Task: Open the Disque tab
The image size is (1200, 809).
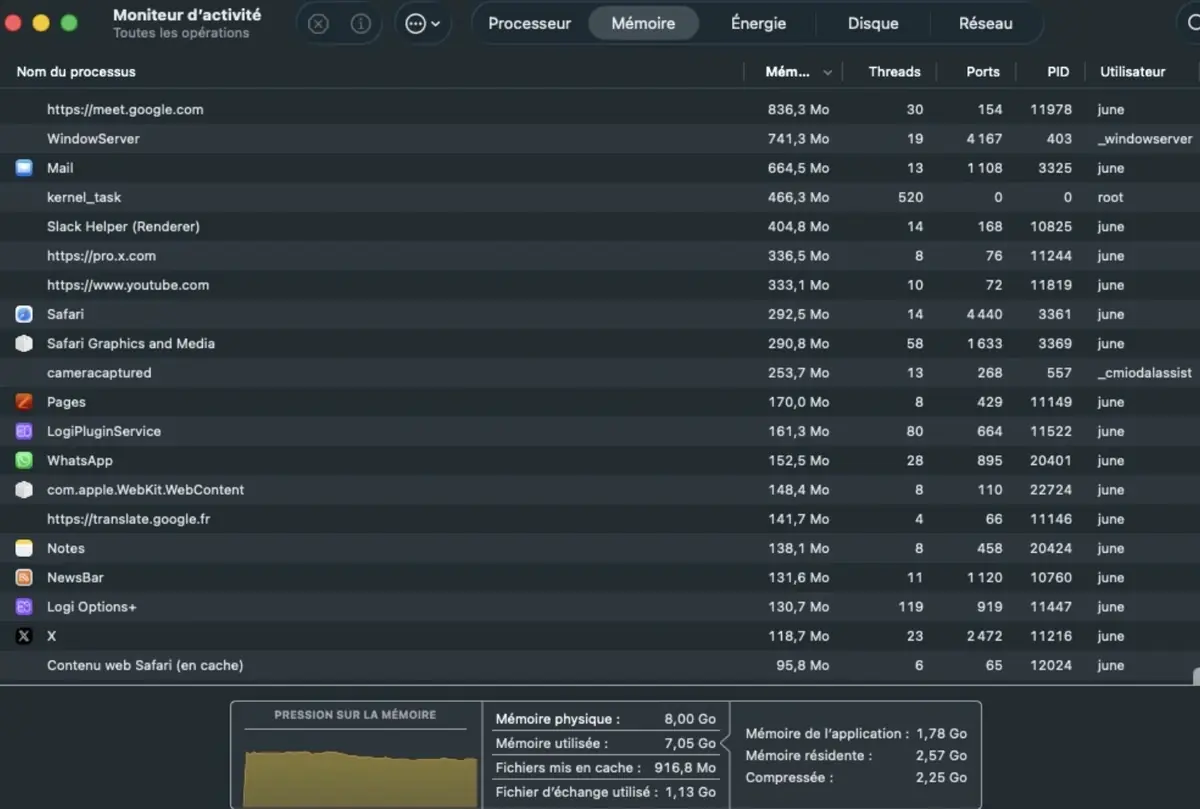Action: [873, 24]
